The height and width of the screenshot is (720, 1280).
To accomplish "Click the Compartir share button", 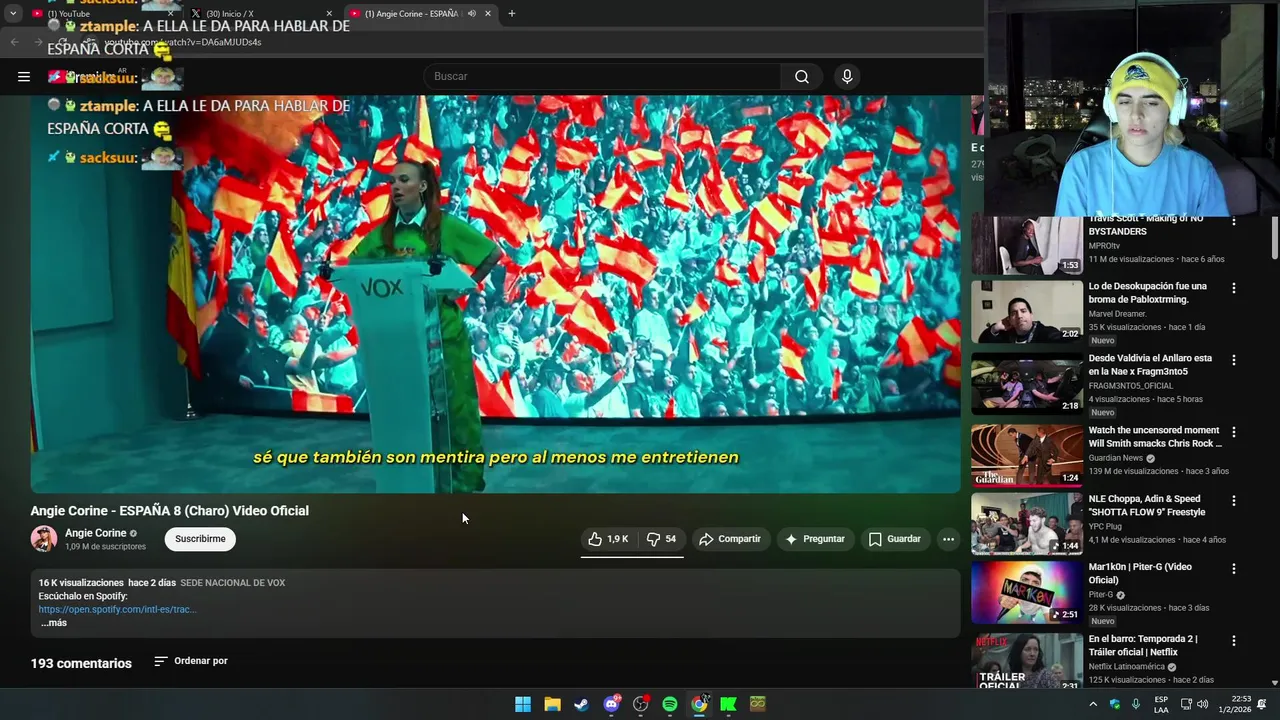I will pos(730,539).
